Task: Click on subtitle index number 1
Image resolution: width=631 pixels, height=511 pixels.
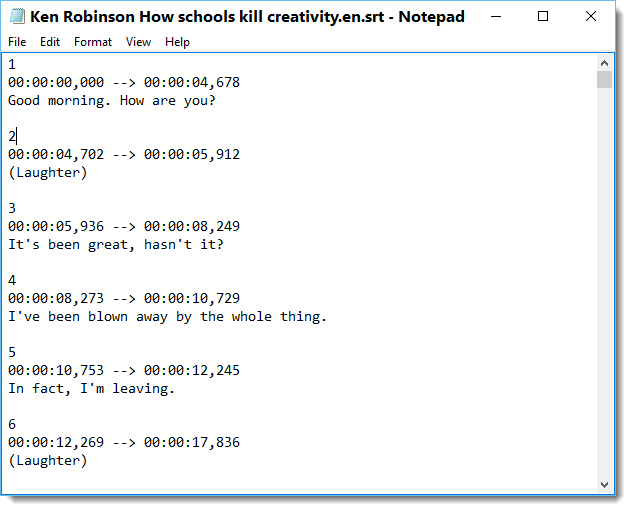Action: pos(12,64)
